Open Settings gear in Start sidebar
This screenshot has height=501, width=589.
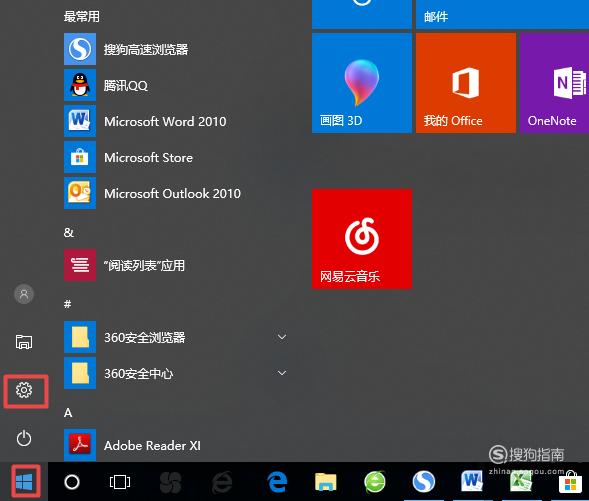click(24, 390)
